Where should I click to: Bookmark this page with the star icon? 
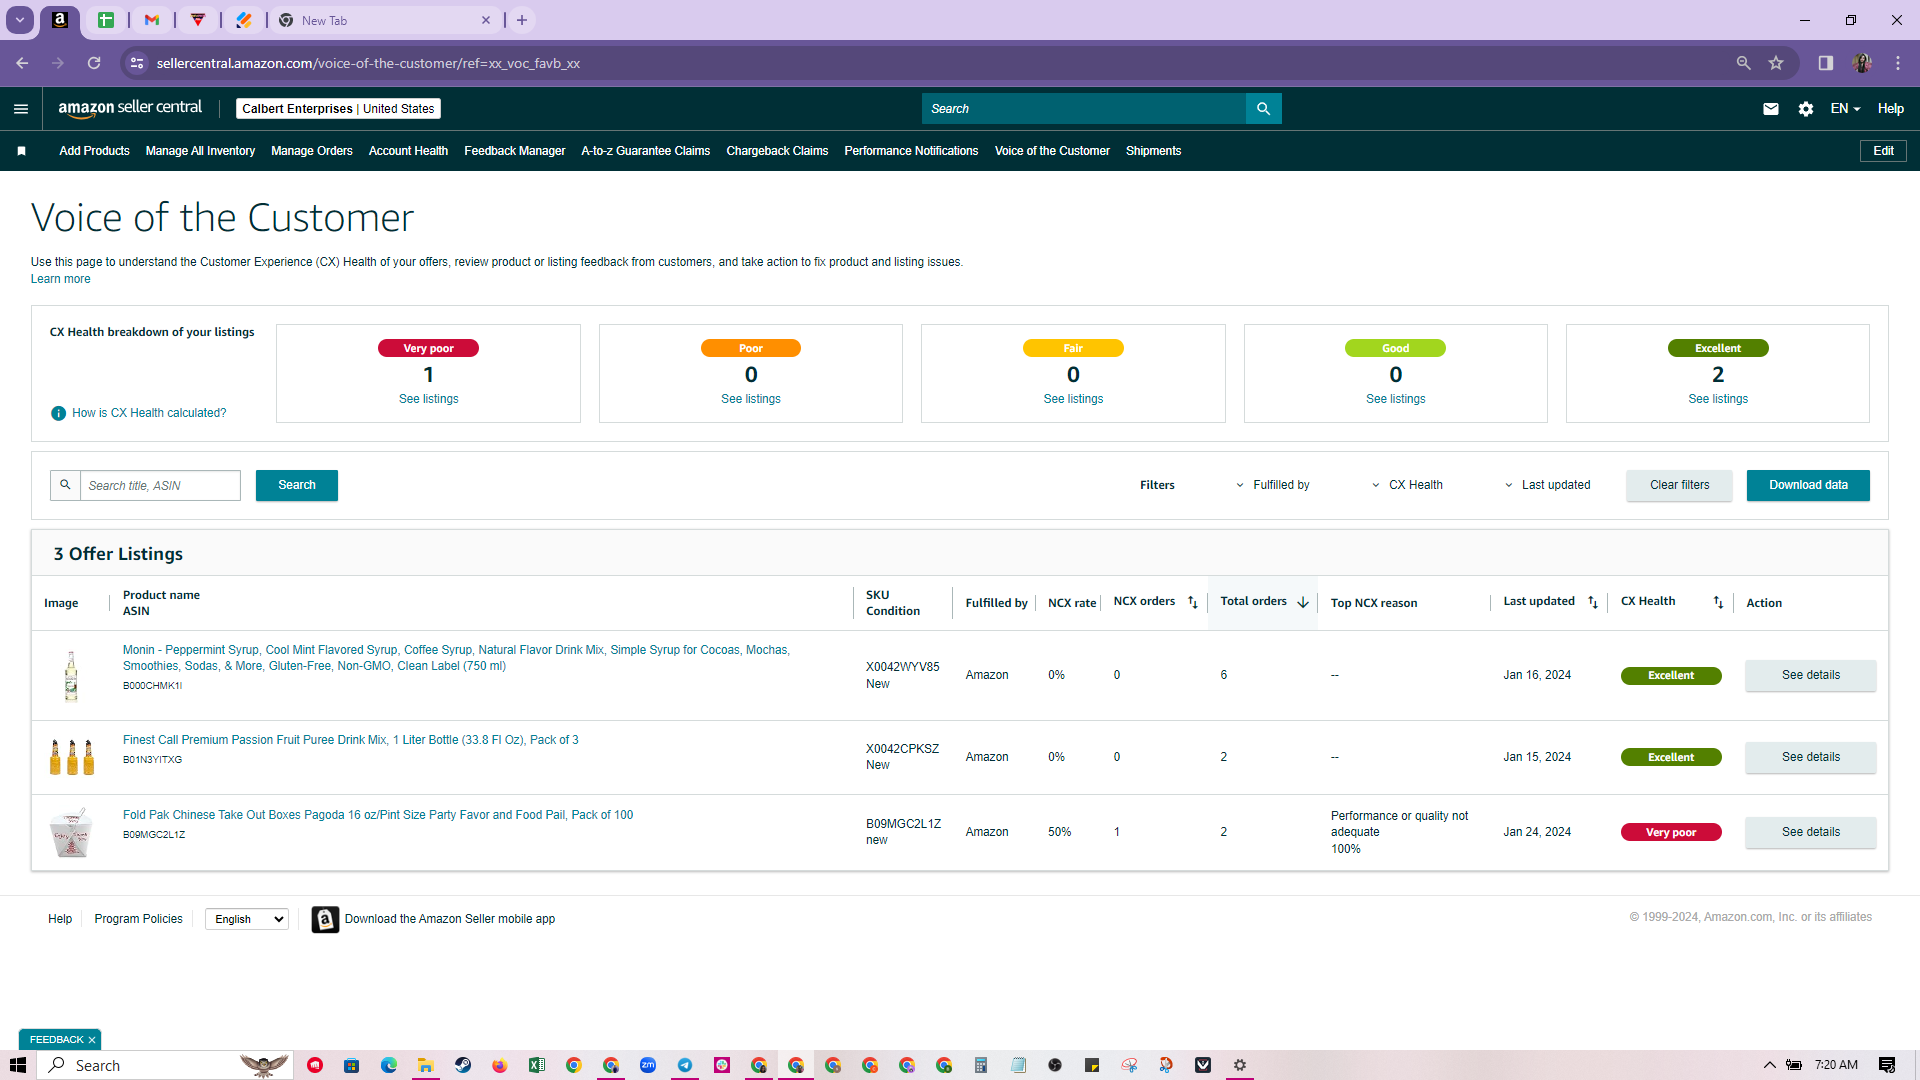click(x=1776, y=63)
